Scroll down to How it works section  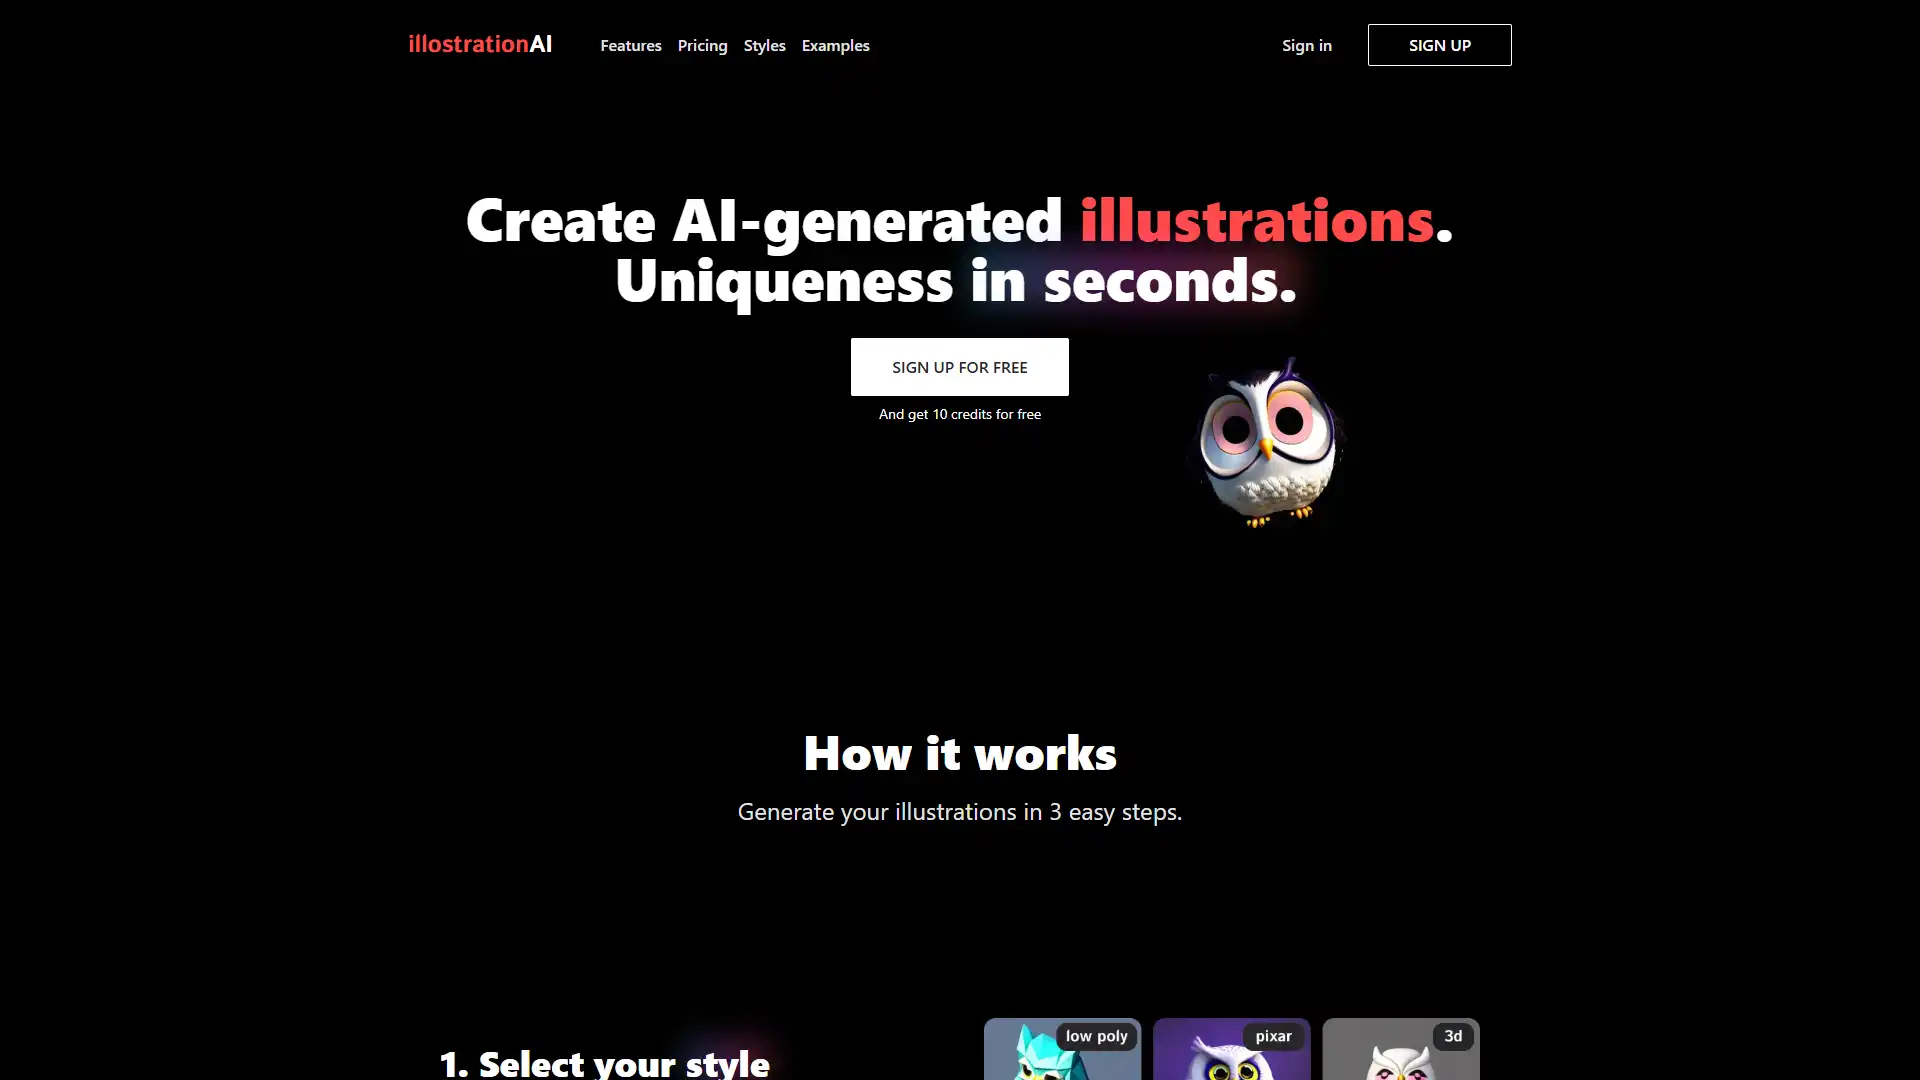pos(959,750)
